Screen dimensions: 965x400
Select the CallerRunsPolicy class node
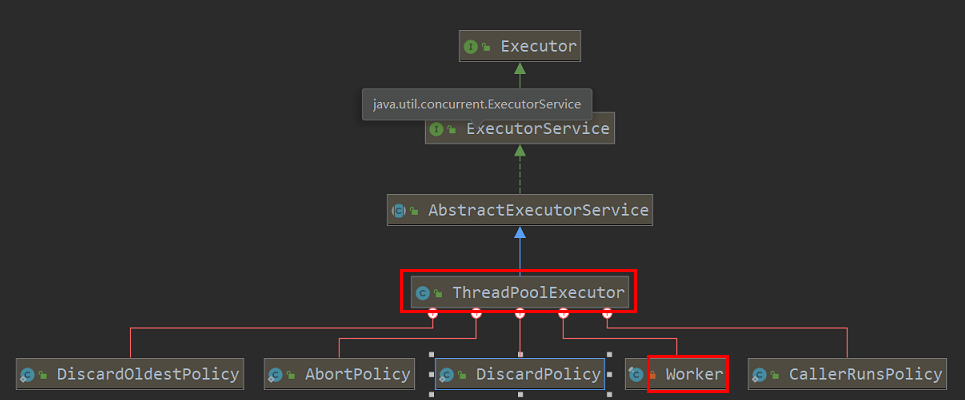point(847,374)
